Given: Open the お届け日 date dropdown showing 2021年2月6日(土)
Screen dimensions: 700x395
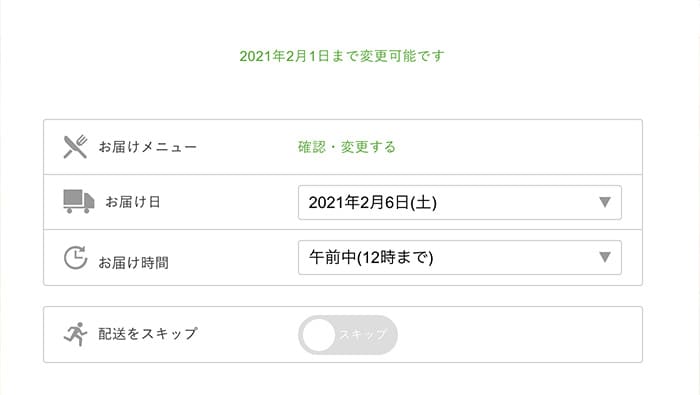Looking at the screenshot, I should pyautogui.click(x=460, y=203).
